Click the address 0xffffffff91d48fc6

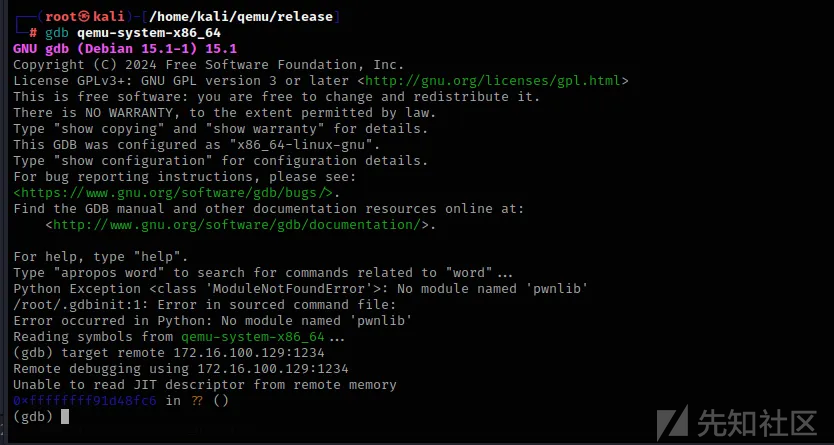[x=85, y=400]
